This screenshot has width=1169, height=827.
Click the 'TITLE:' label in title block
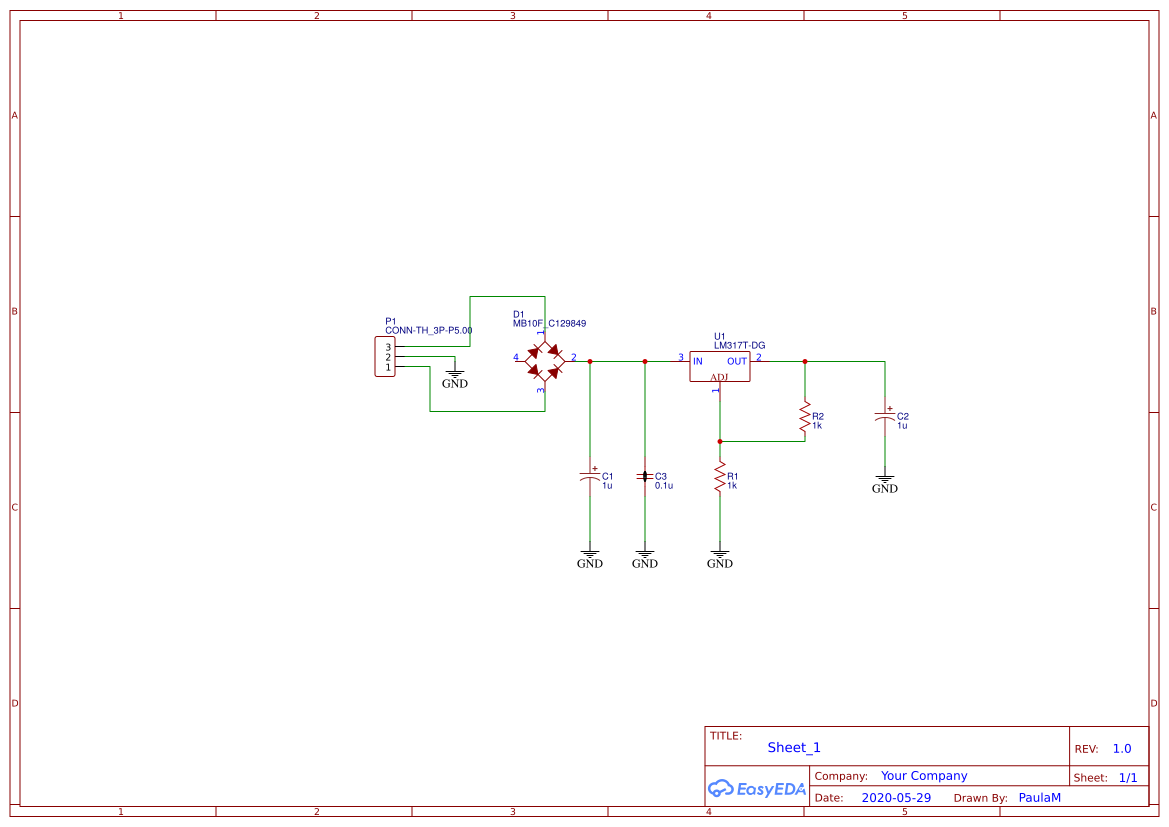(725, 736)
